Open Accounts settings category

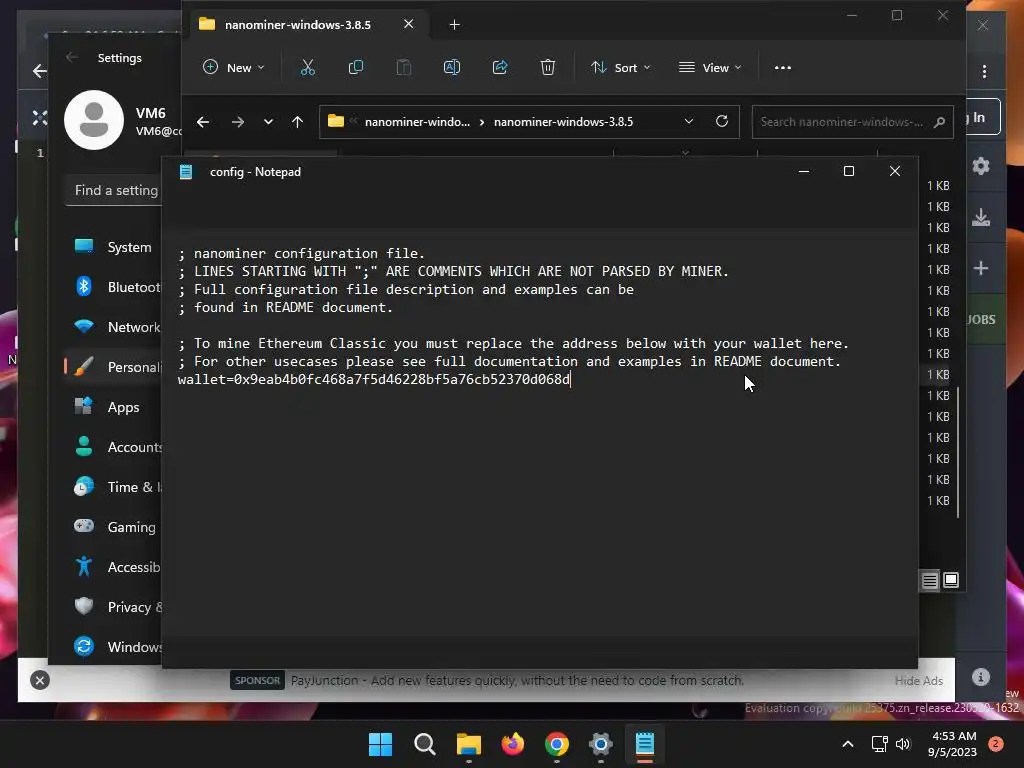113,447
